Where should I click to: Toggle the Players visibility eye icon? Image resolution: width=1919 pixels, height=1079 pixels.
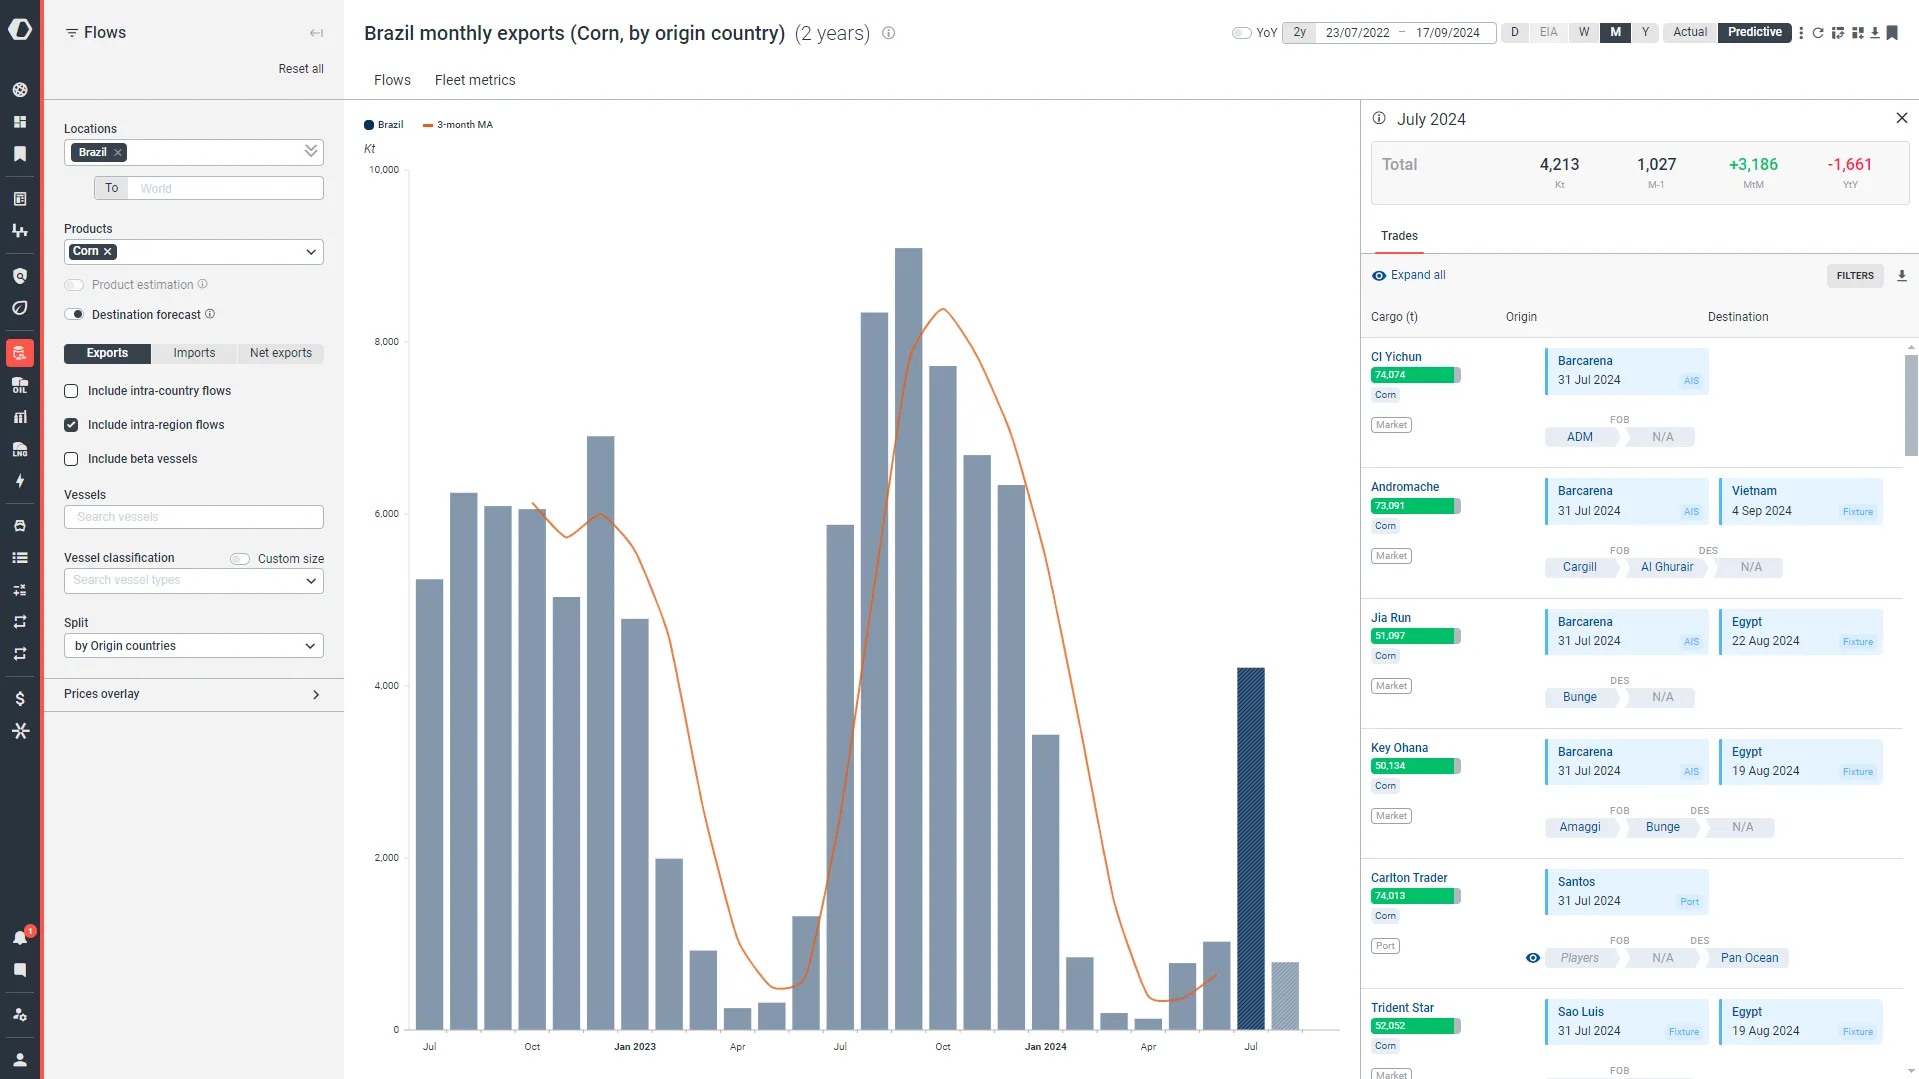tap(1532, 958)
